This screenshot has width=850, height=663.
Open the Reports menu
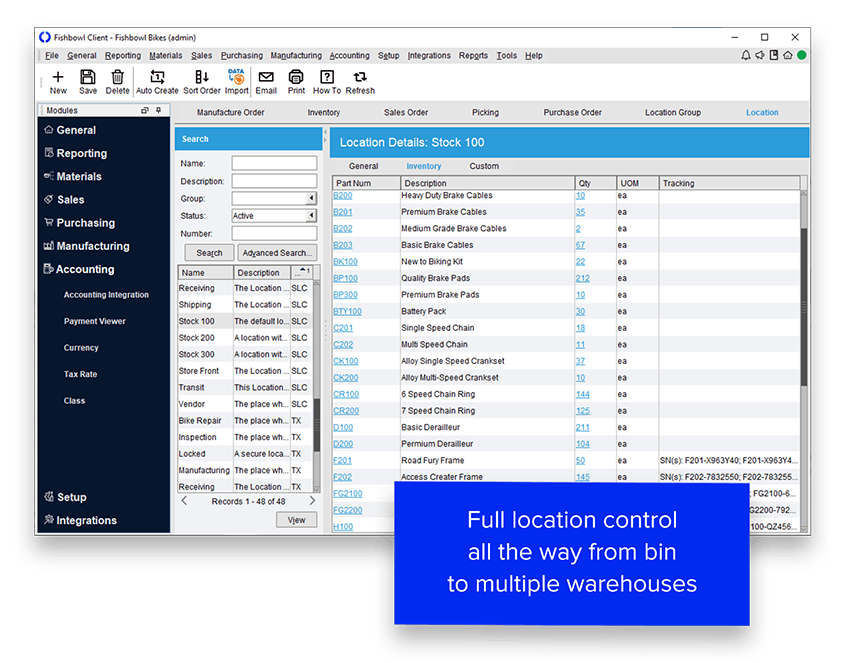pyautogui.click(x=473, y=55)
